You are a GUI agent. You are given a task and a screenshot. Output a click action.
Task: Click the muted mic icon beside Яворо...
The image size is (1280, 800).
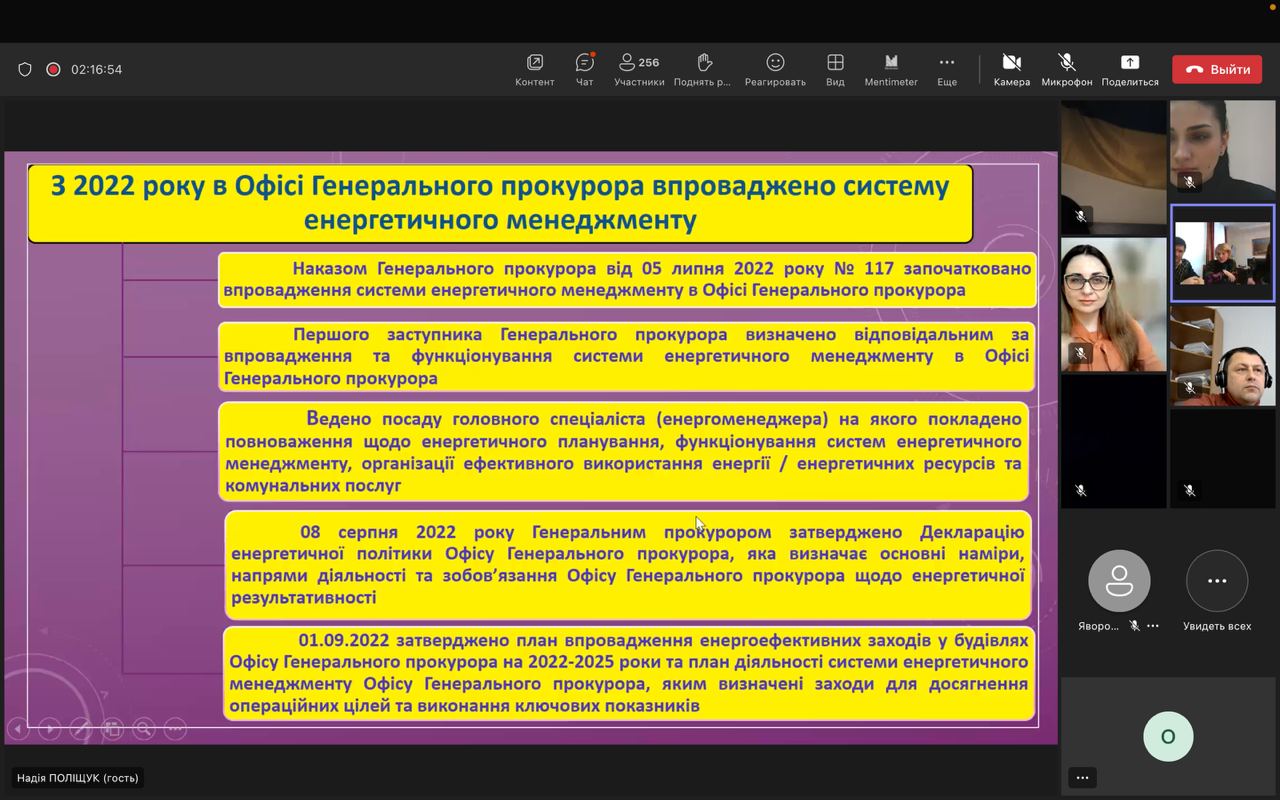(x=1134, y=626)
